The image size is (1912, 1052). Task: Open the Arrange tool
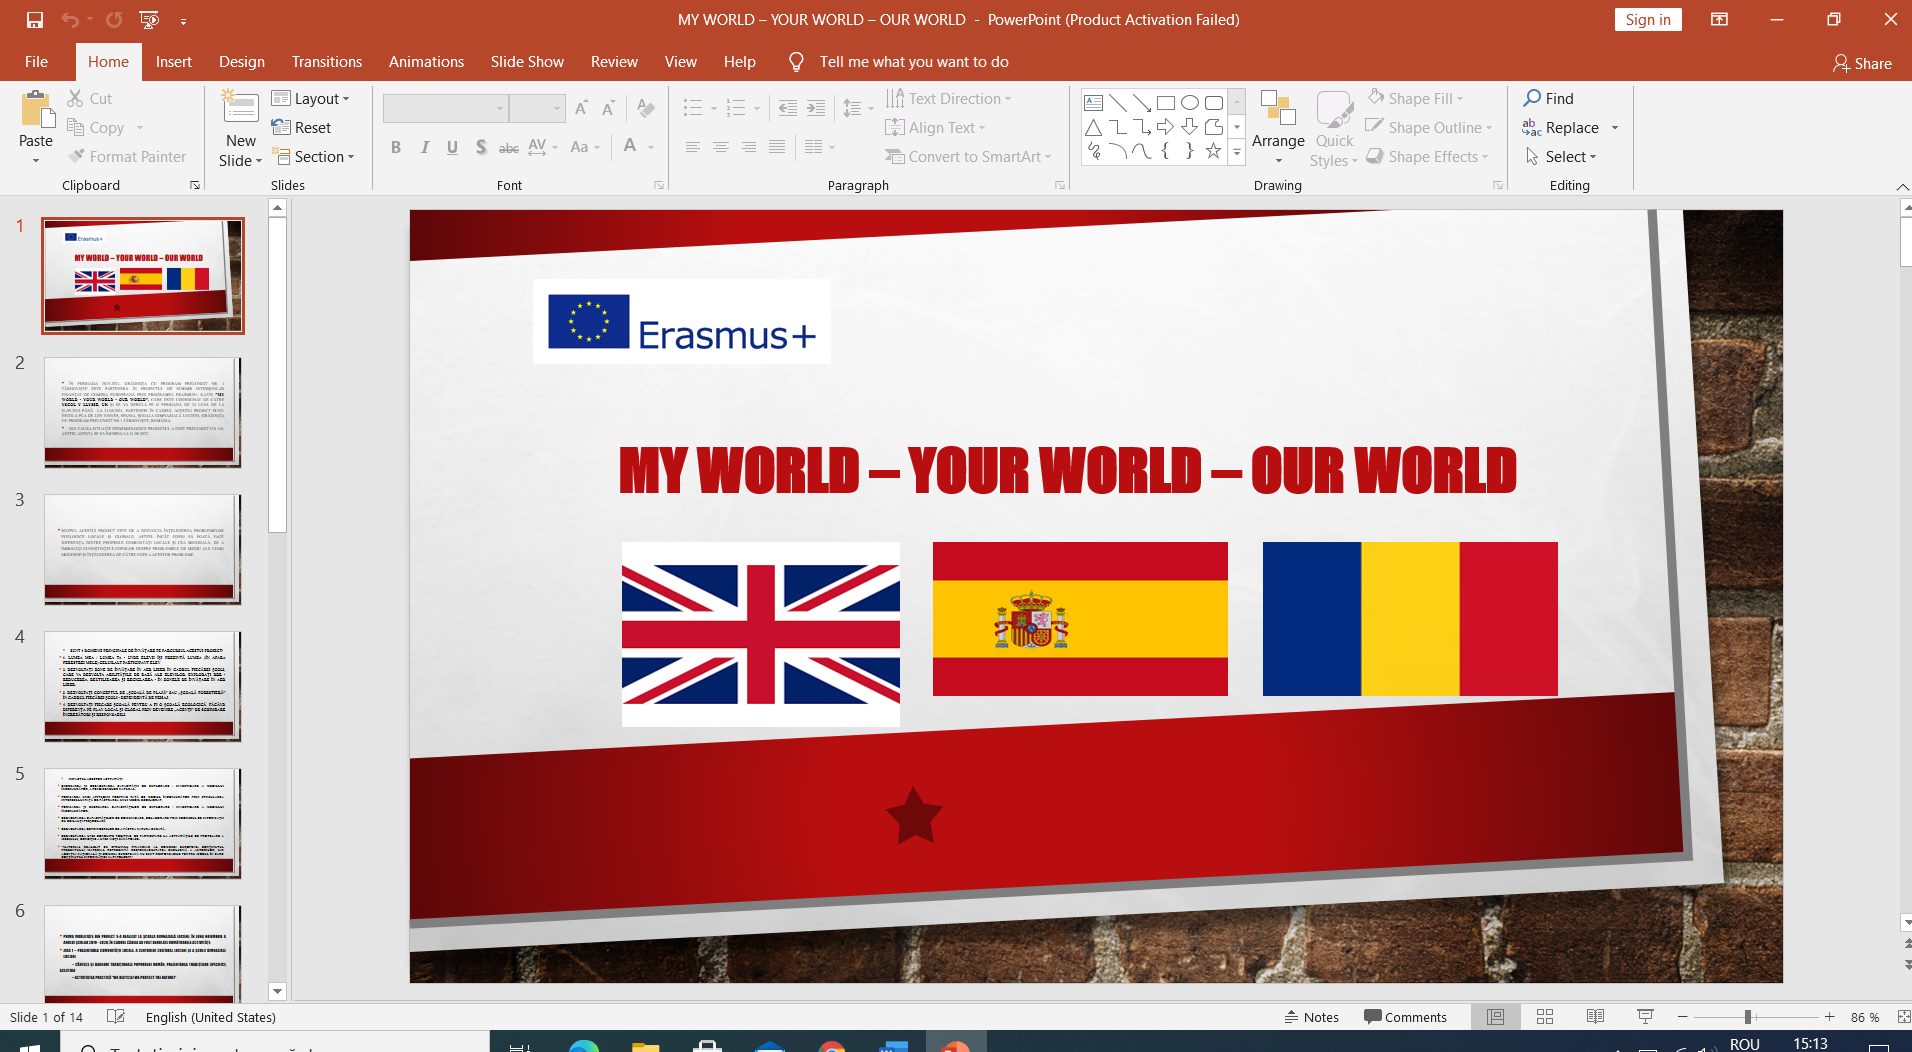1277,120
